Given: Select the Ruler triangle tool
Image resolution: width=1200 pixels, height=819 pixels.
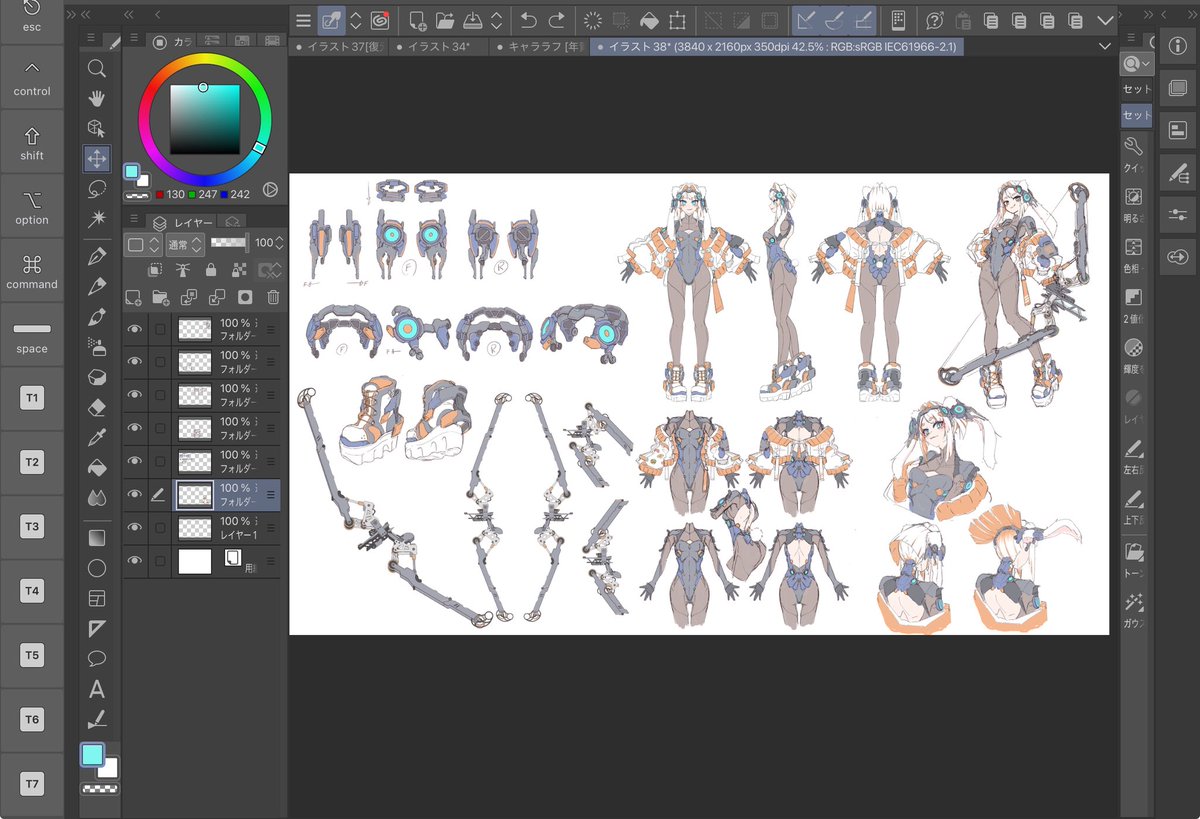Looking at the screenshot, I should pyautogui.click(x=97, y=628).
